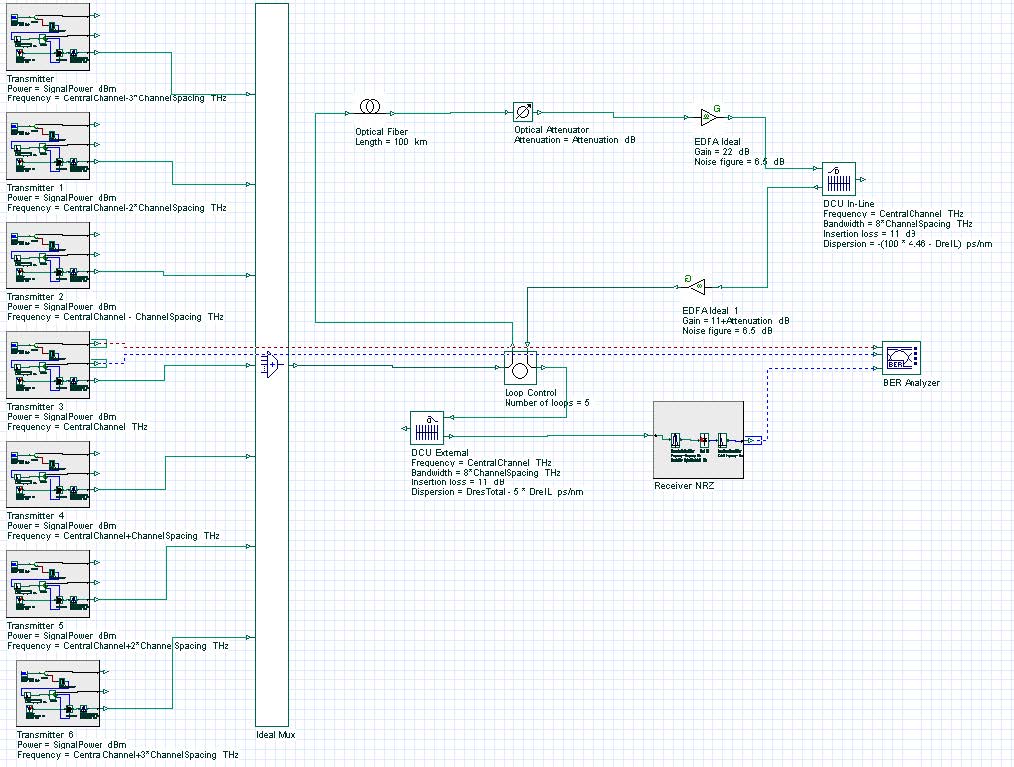Select the Ideal Mux component

click(x=271, y=365)
